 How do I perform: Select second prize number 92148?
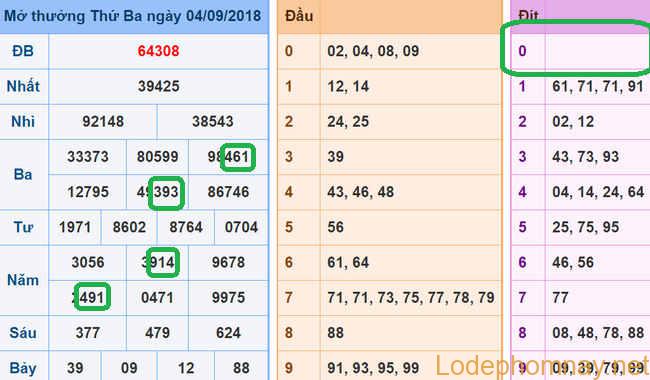pos(103,121)
